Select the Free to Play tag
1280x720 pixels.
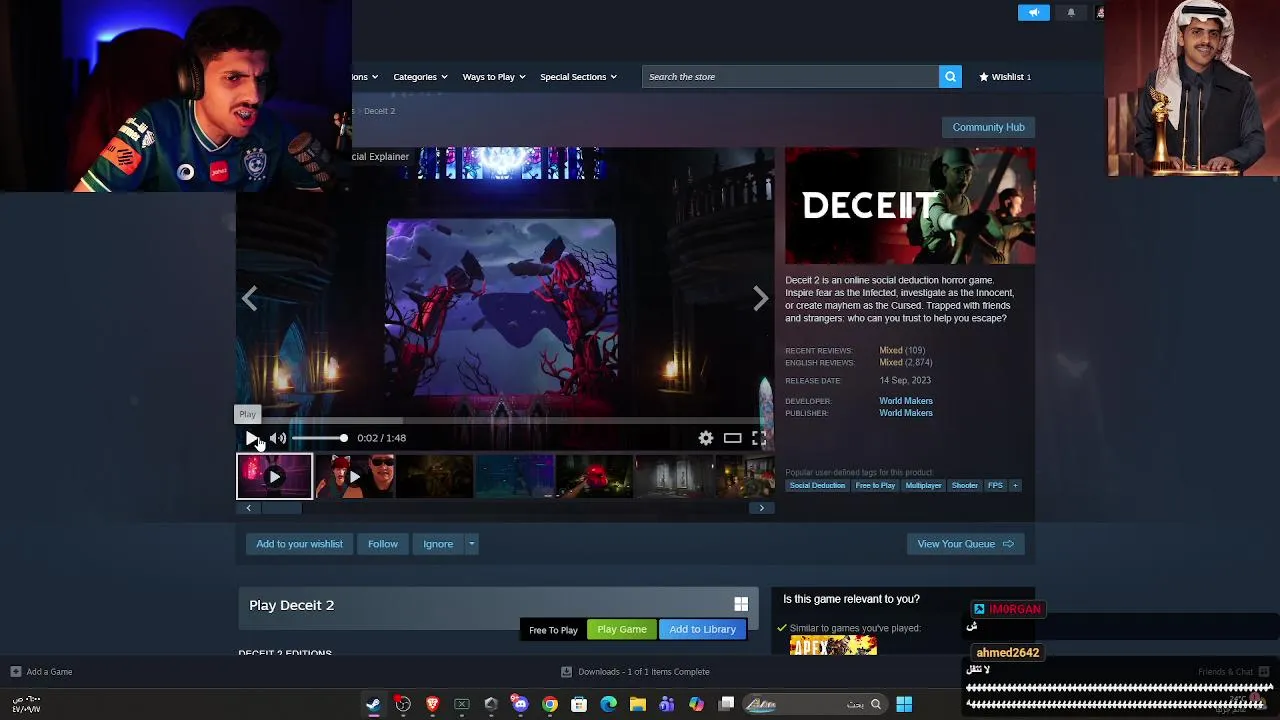click(x=875, y=485)
